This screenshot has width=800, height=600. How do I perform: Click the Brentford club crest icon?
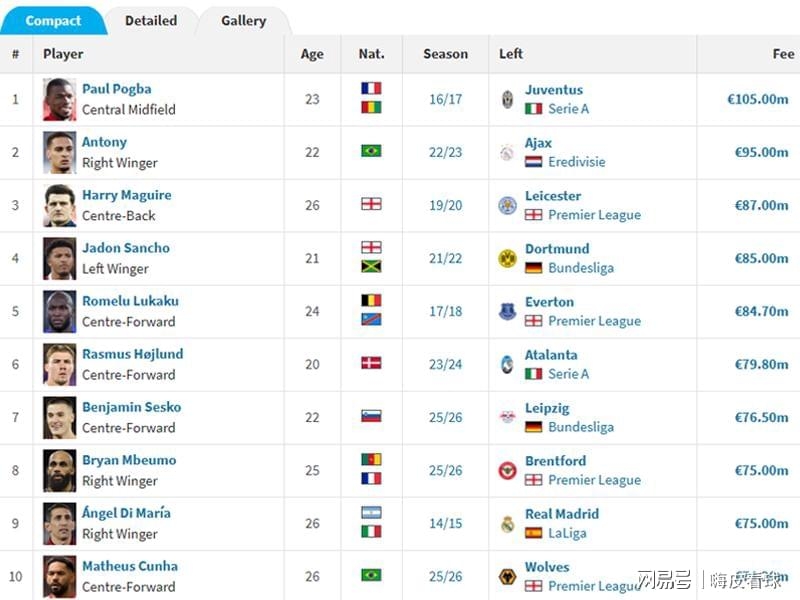507,470
